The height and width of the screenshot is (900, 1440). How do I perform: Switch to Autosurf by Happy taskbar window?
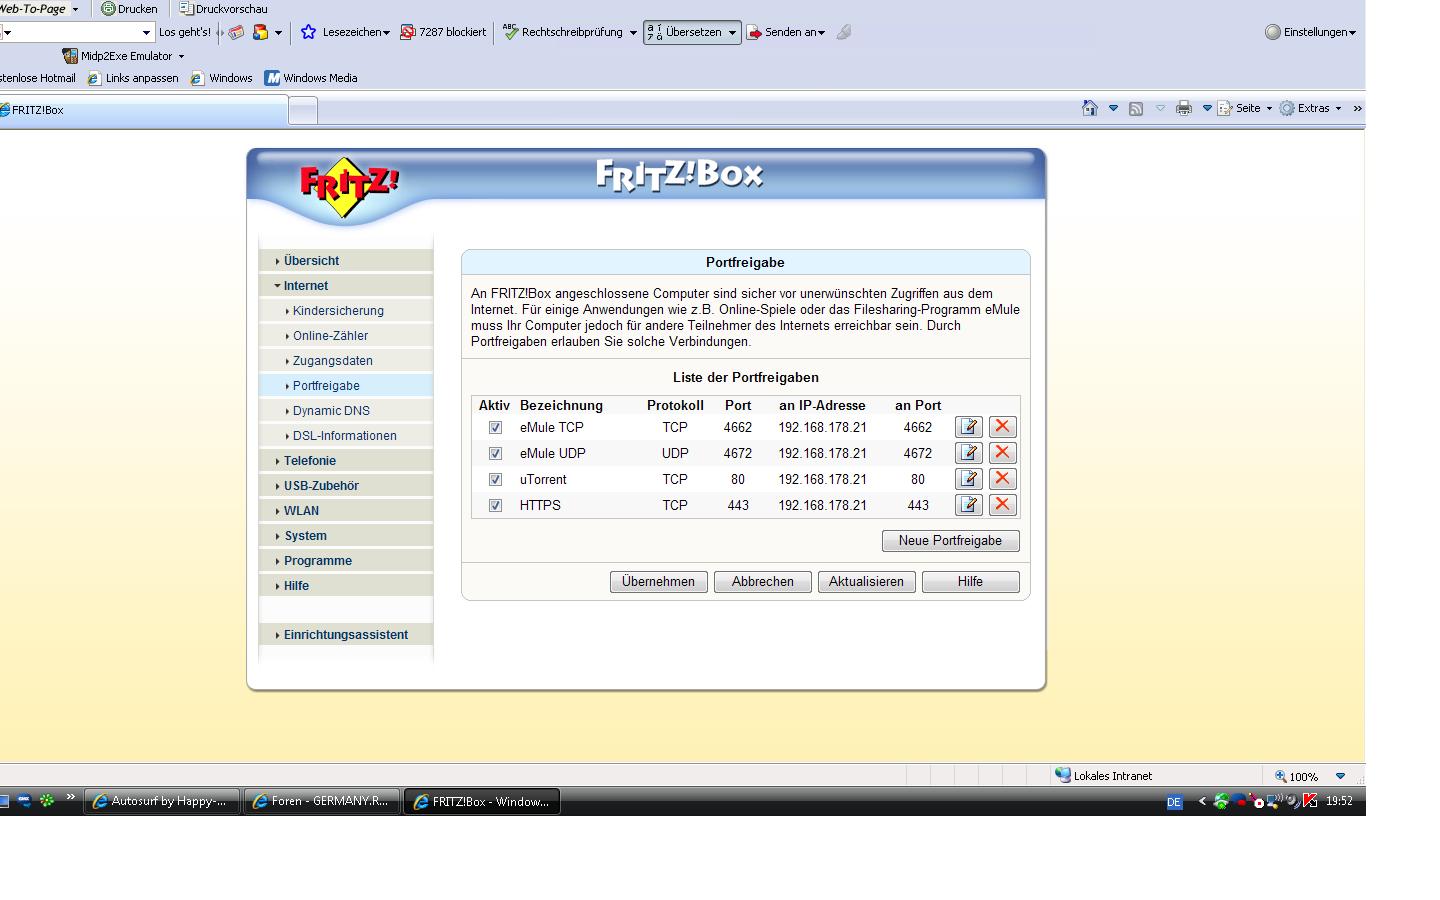pos(162,801)
